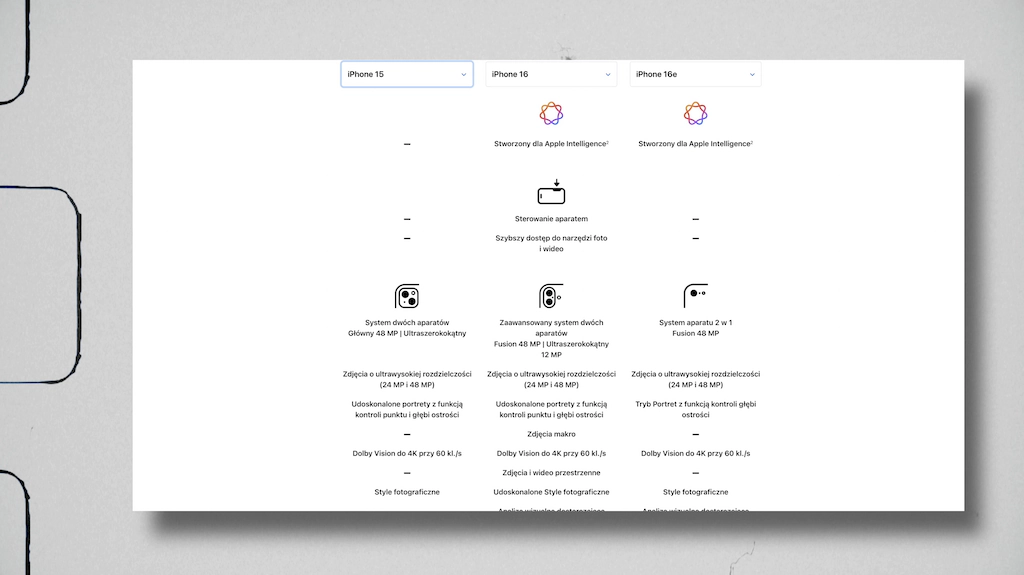
Task: Click 'Stworzony dla Apple Intelligence' under iPhone 16
Action: tap(551, 144)
